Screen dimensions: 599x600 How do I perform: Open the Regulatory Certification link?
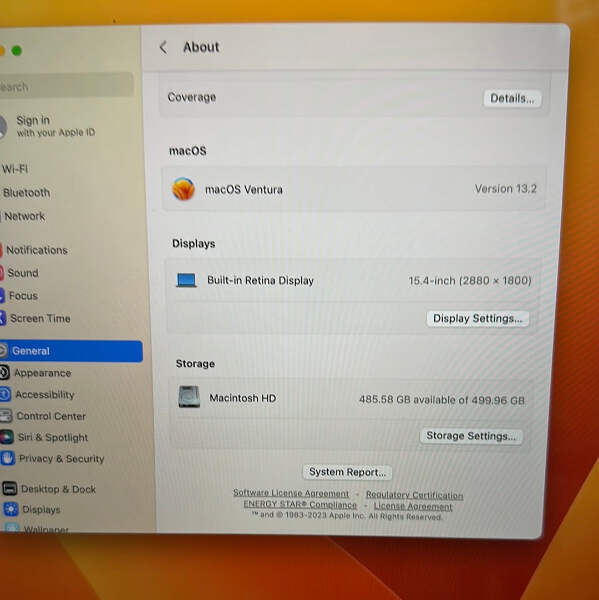click(x=415, y=495)
